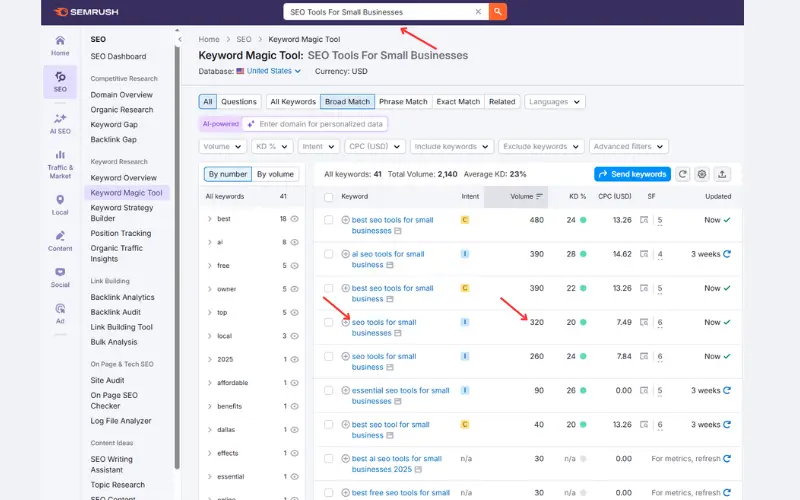
Task: Show keywords in the 'best' group eye icon
Action: point(297,218)
